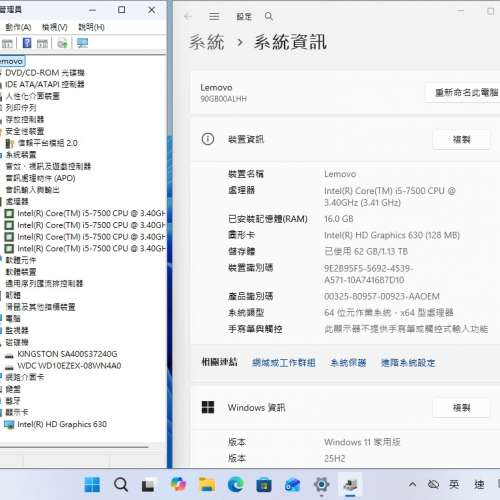This screenshot has width=500, height=500.
Task: Click the 16.0 GB RAM value
Action: coord(339,219)
